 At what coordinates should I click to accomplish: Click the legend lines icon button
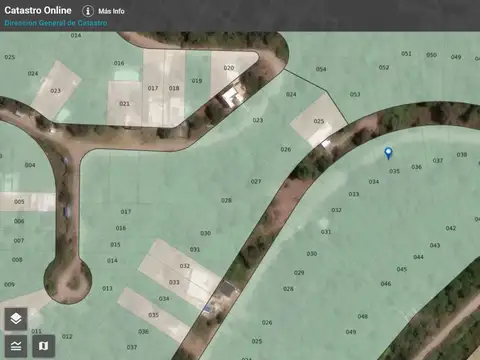[x=16, y=346]
